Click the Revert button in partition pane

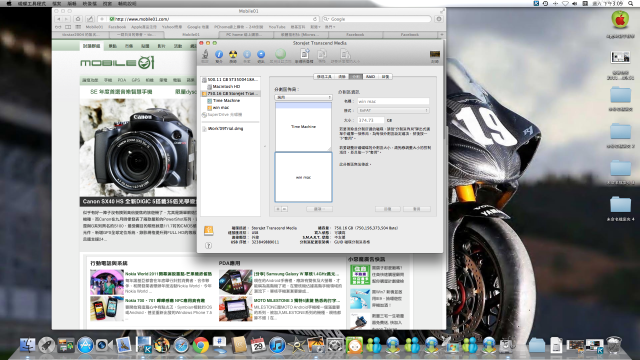coord(387,209)
